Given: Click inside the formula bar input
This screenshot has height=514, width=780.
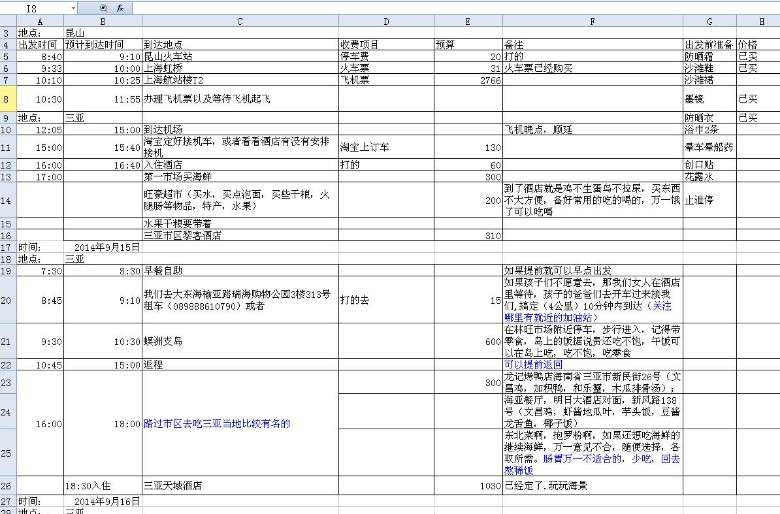Looking at the screenshot, I should pos(455,8).
